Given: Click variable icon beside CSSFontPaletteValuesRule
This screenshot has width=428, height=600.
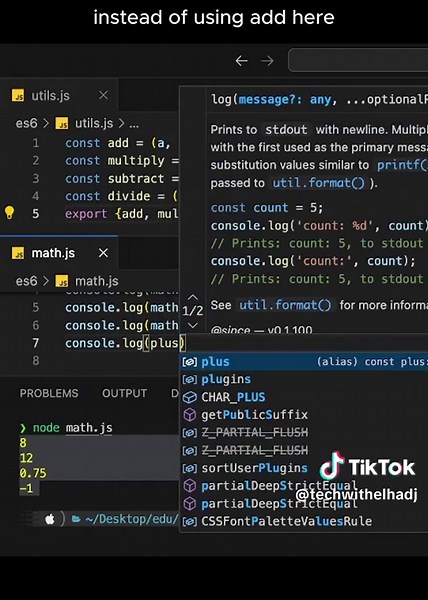Looking at the screenshot, I should 189,521.
